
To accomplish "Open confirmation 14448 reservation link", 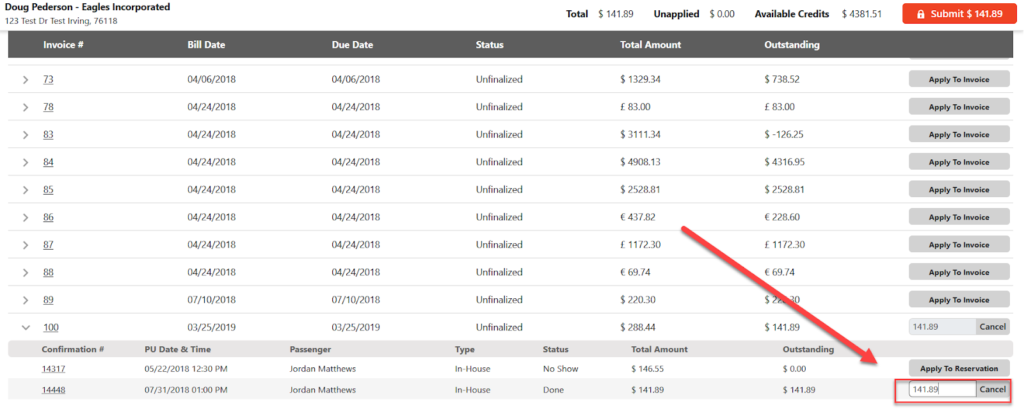I will 54,390.
